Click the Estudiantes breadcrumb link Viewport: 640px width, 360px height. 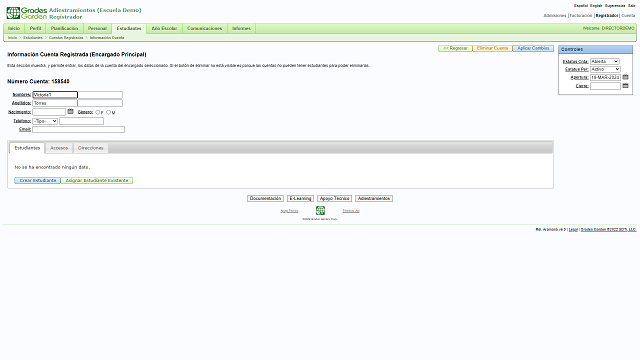33,38
